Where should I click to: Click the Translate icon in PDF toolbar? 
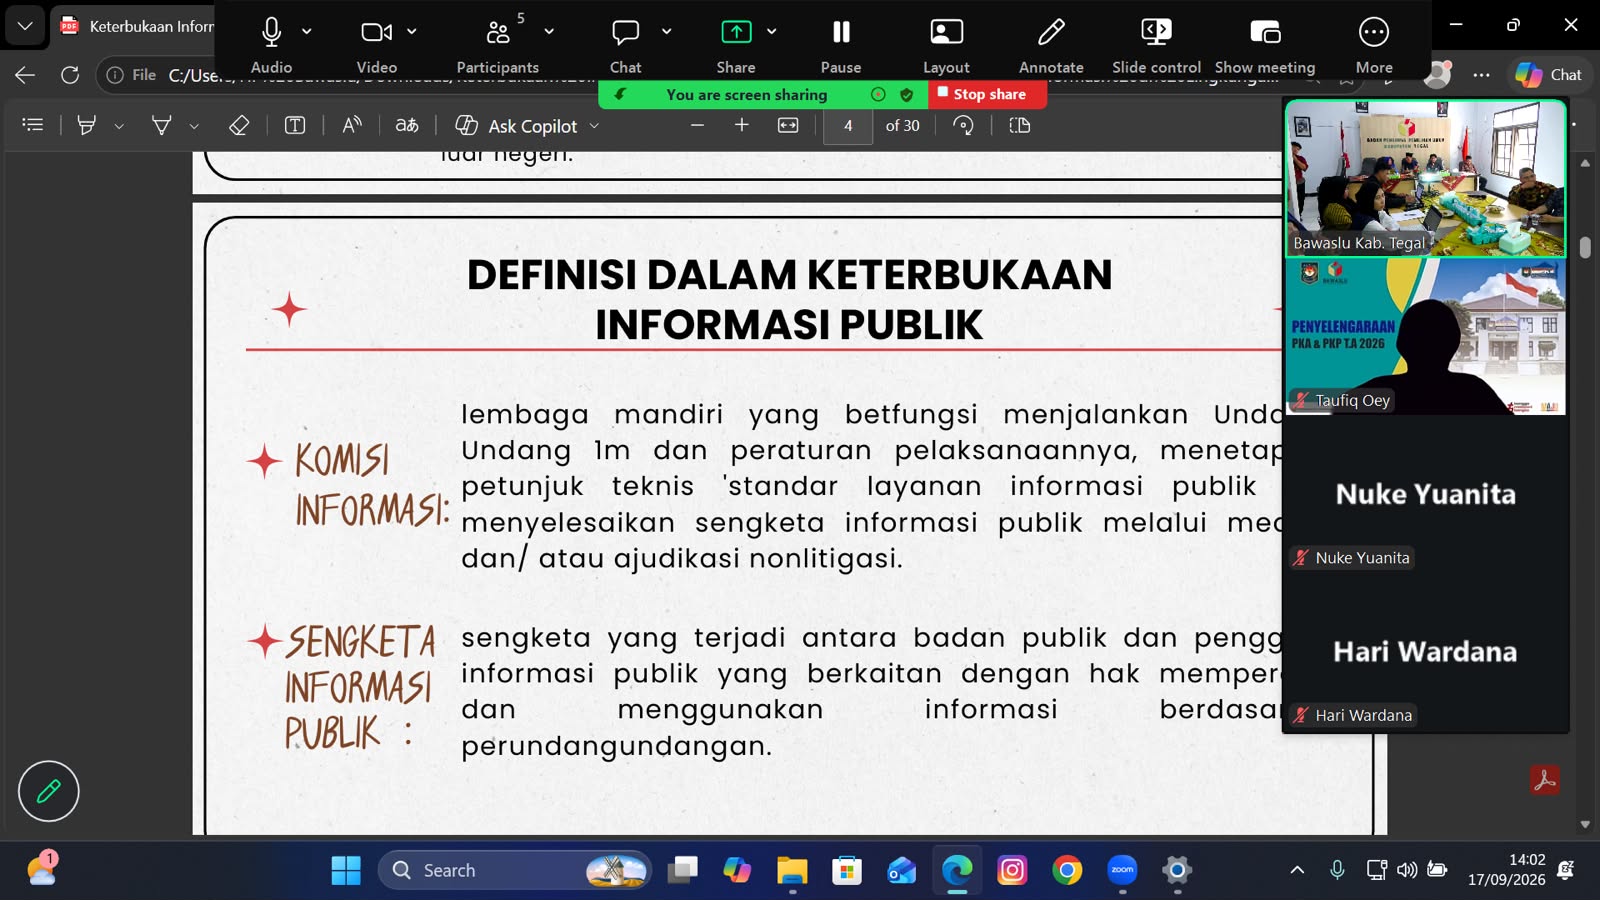pyautogui.click(x=407, y=125)
